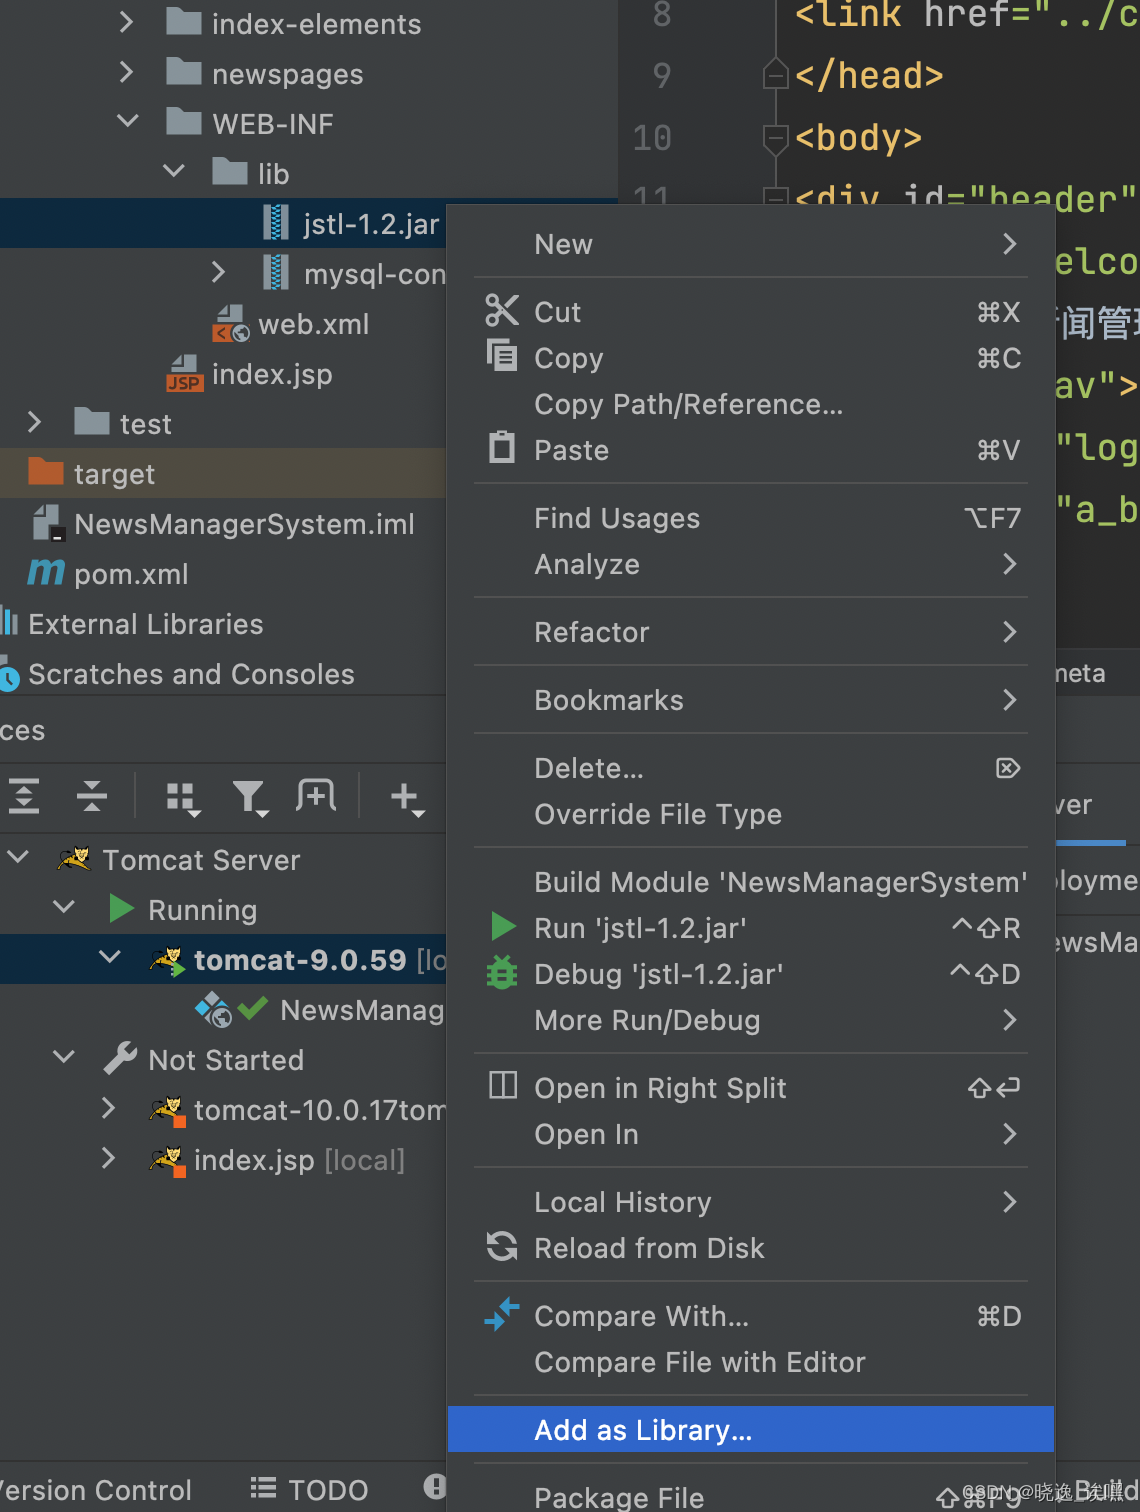
Task: Click the Group By icon in Services toolbar
Action: (183, 798)
